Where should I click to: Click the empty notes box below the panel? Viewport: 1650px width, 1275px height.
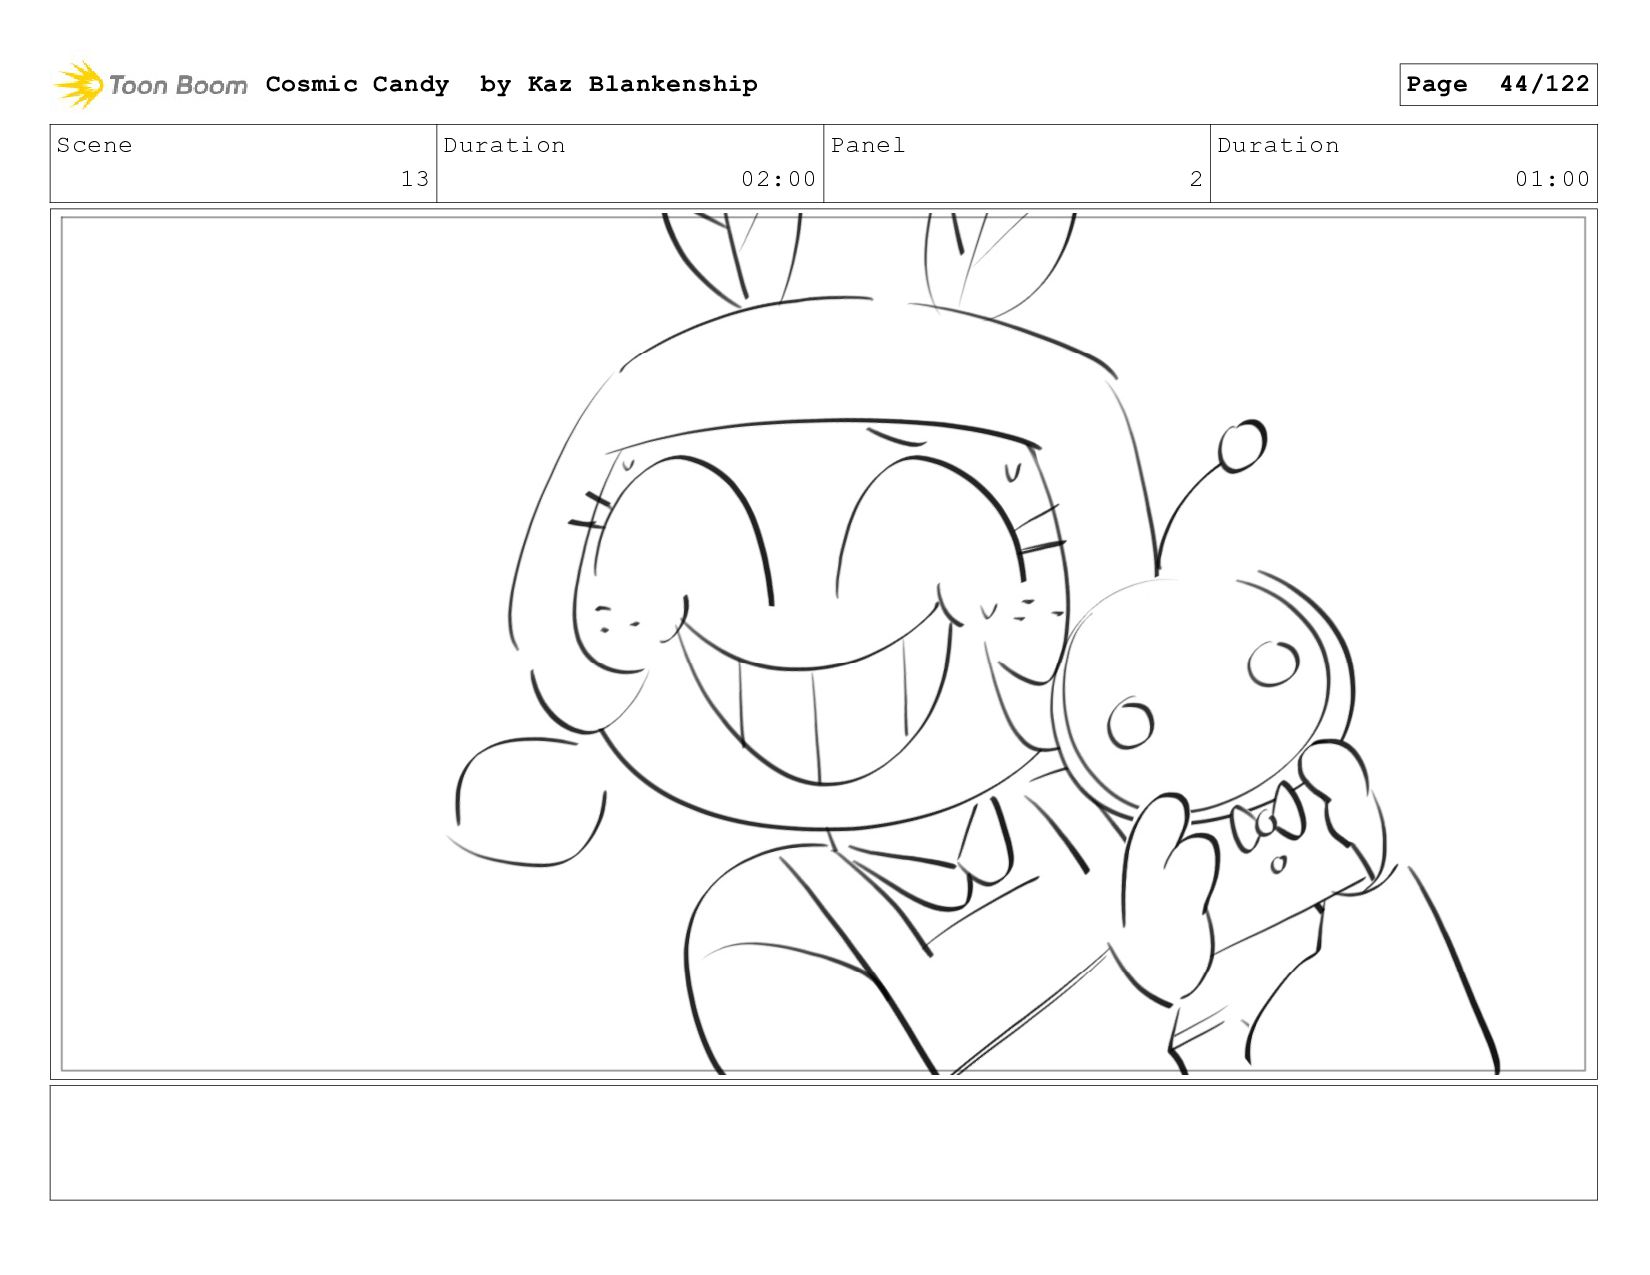click(823, 1143)
